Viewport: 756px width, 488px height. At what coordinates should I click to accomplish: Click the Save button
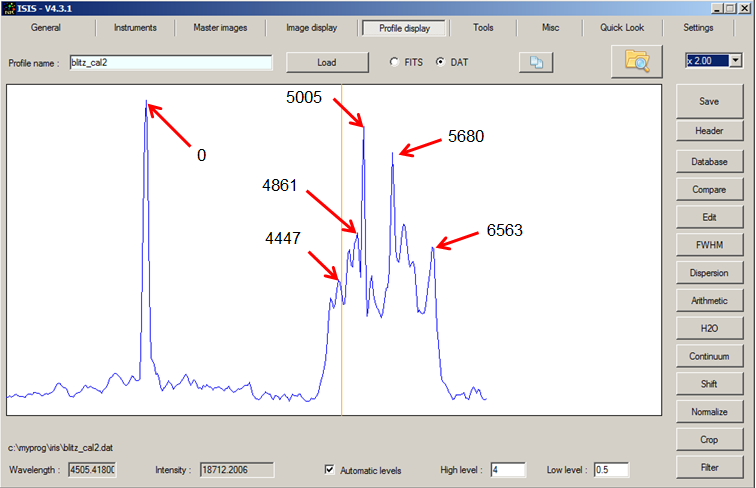(x=708, y=101)
